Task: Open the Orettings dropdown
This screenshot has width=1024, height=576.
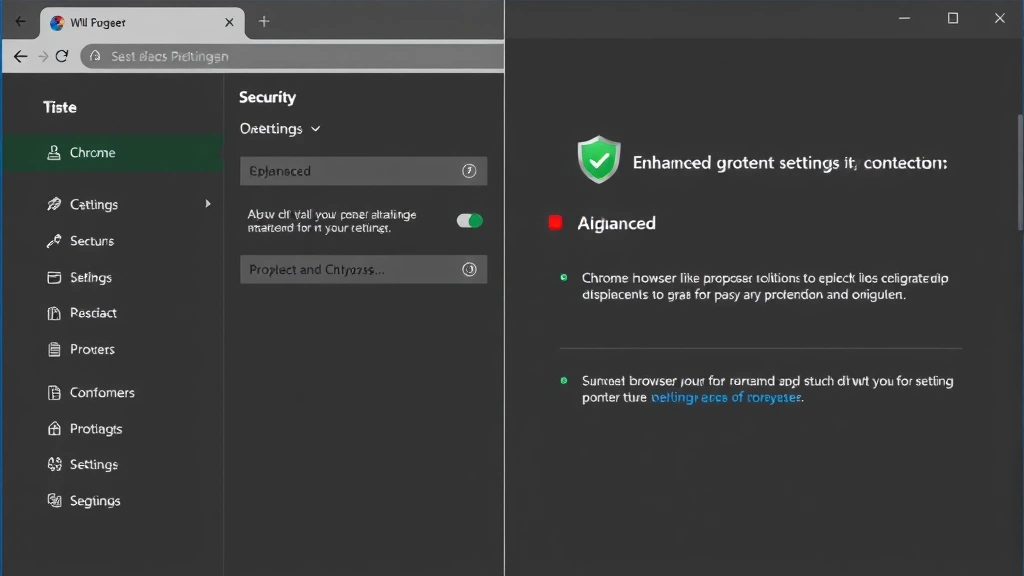Action: tap(280, 128)
